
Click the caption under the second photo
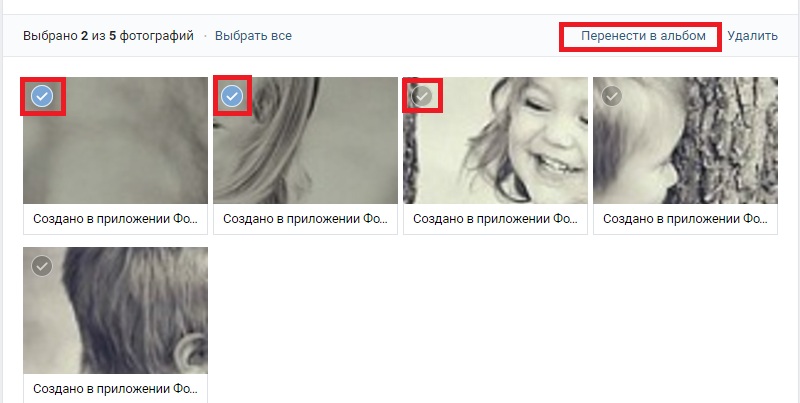[x=305, y=219]
